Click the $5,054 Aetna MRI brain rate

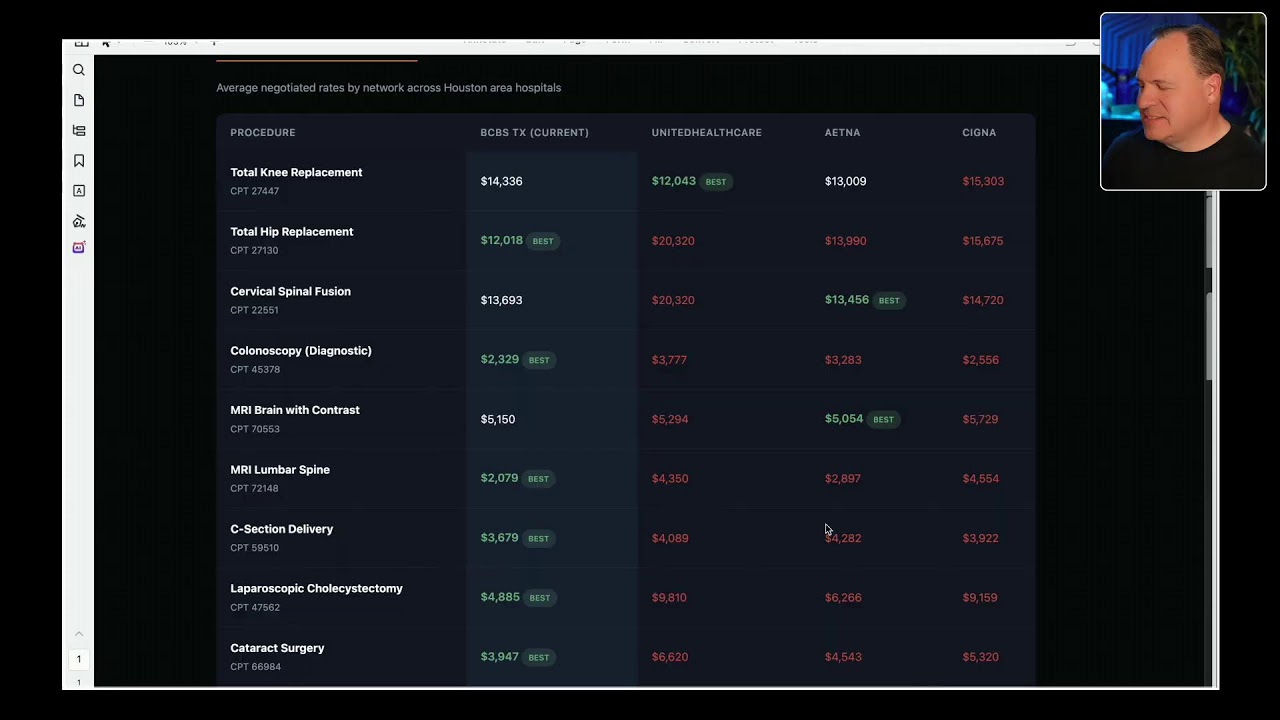click(x=844, y=419)
